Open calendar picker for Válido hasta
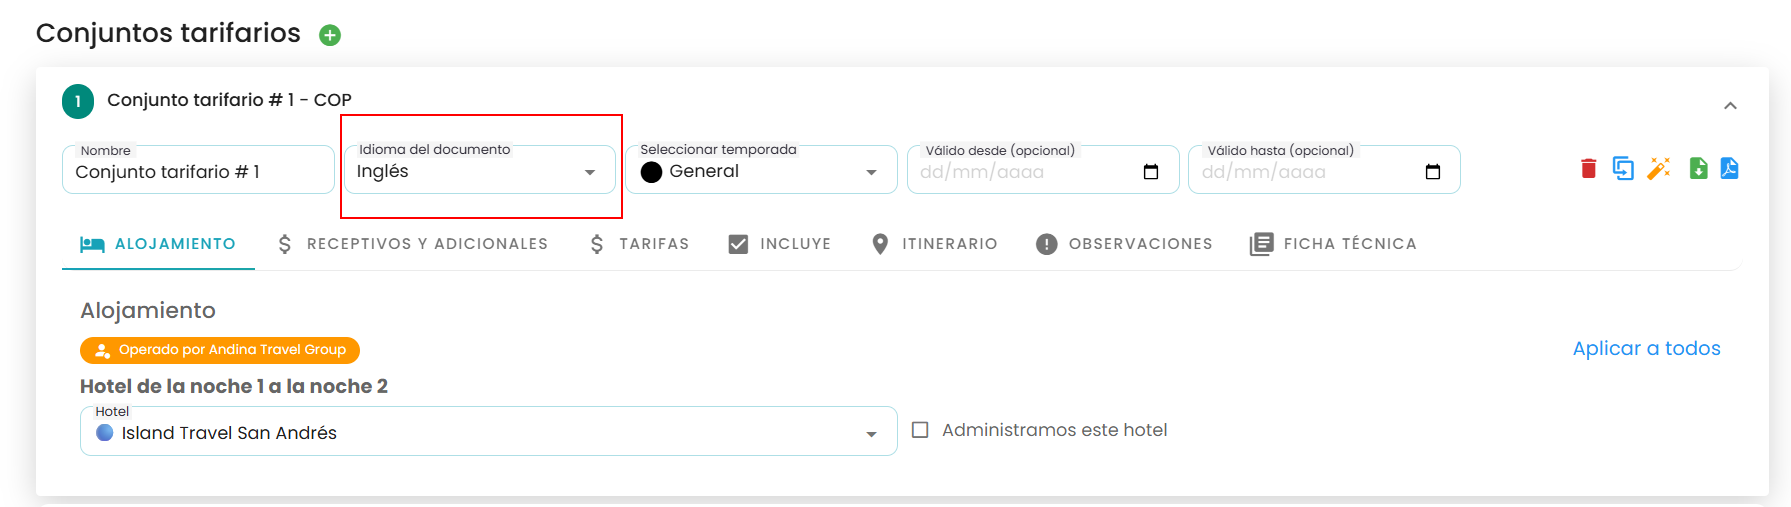Viewport: 1791px width, 507px height. click(1433, 172)
